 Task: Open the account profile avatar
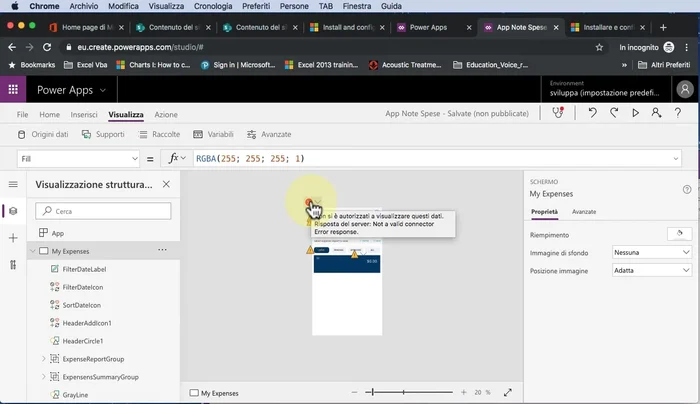coord(685,89)
